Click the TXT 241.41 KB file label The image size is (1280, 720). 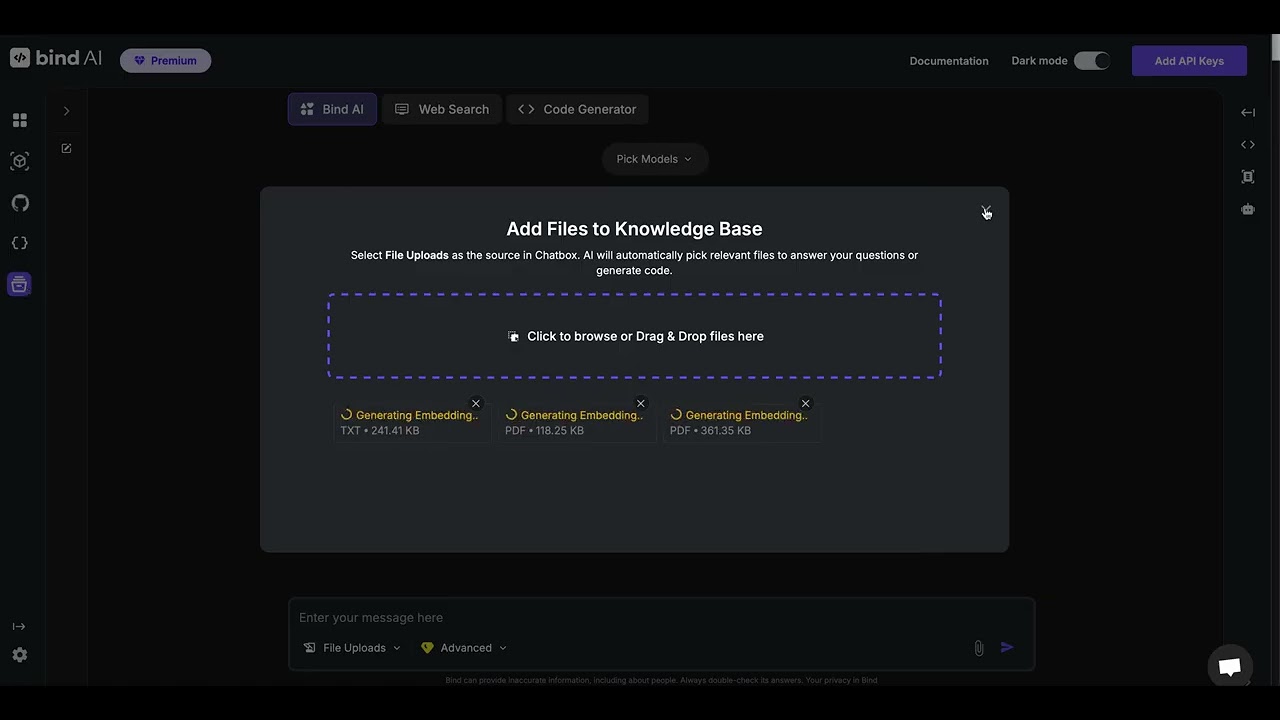coord(380,431)
